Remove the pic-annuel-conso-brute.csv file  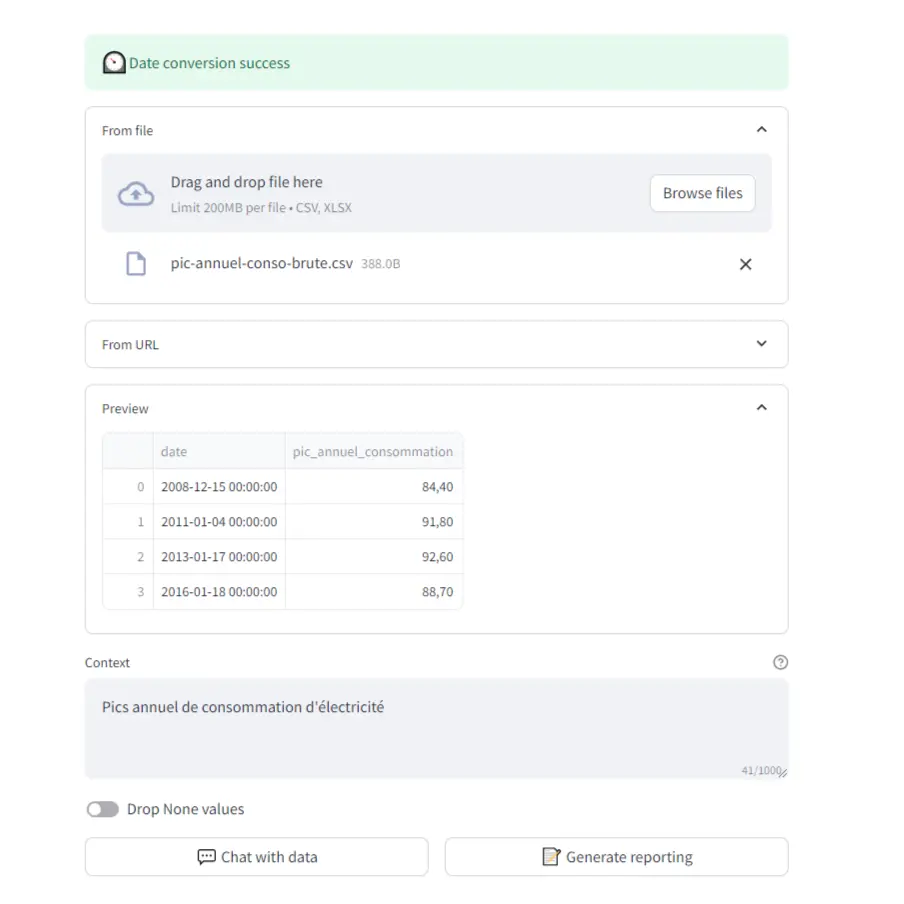tap(745, 264)
